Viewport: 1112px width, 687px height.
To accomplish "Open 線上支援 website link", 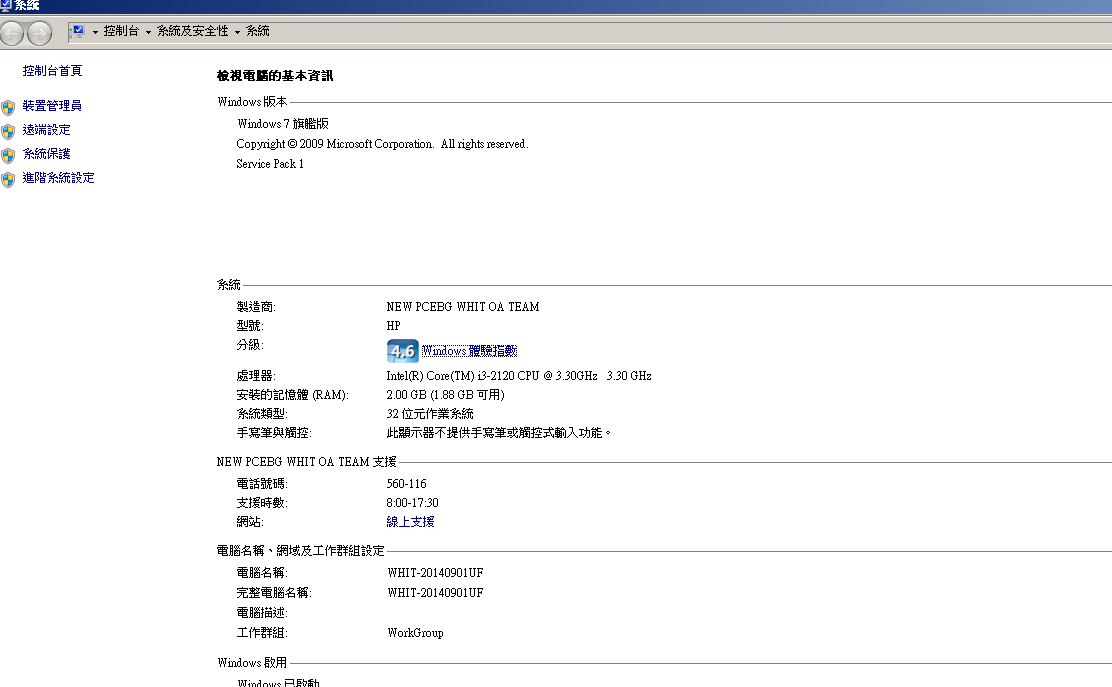I will click(x=410, y=522).
